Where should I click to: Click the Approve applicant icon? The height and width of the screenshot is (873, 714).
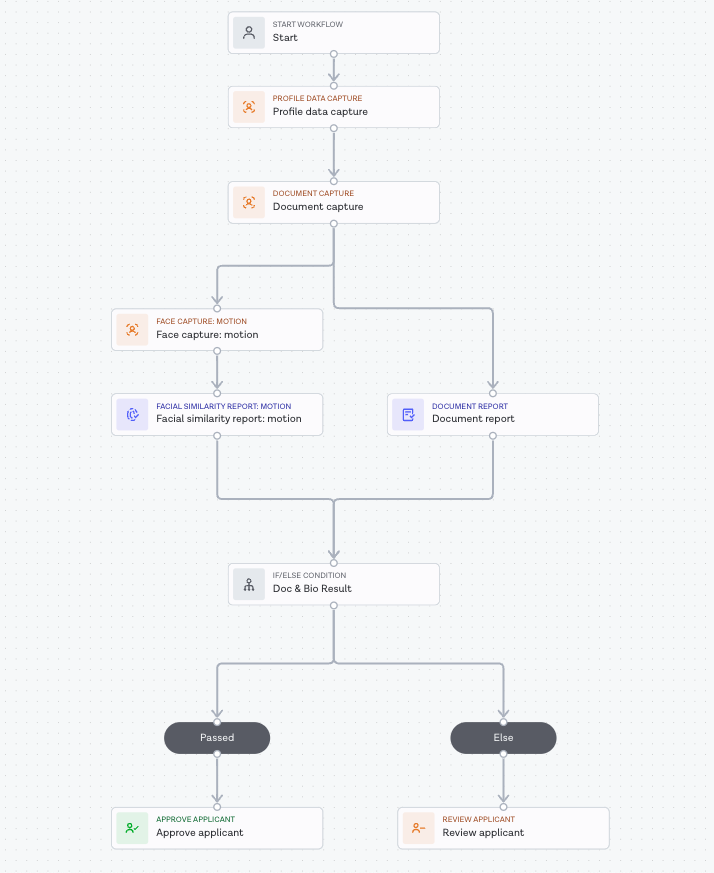(x=132, y=828)
